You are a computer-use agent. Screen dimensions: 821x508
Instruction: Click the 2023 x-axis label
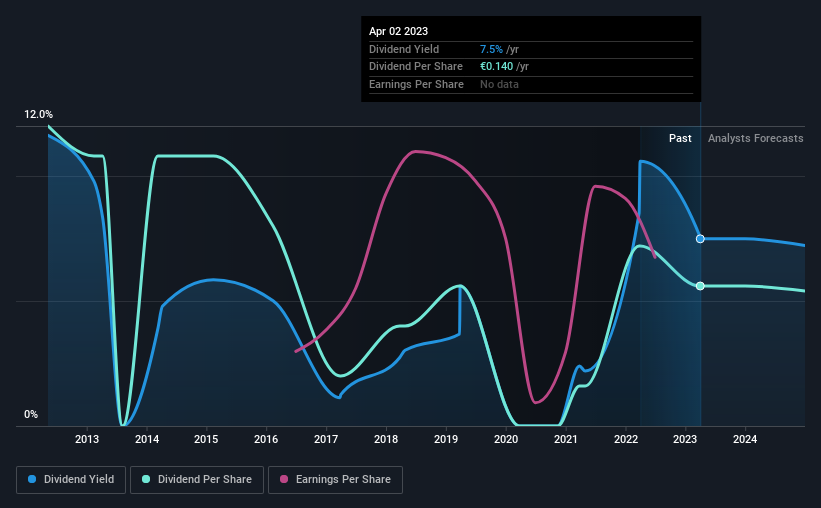[x=685, y=439]
